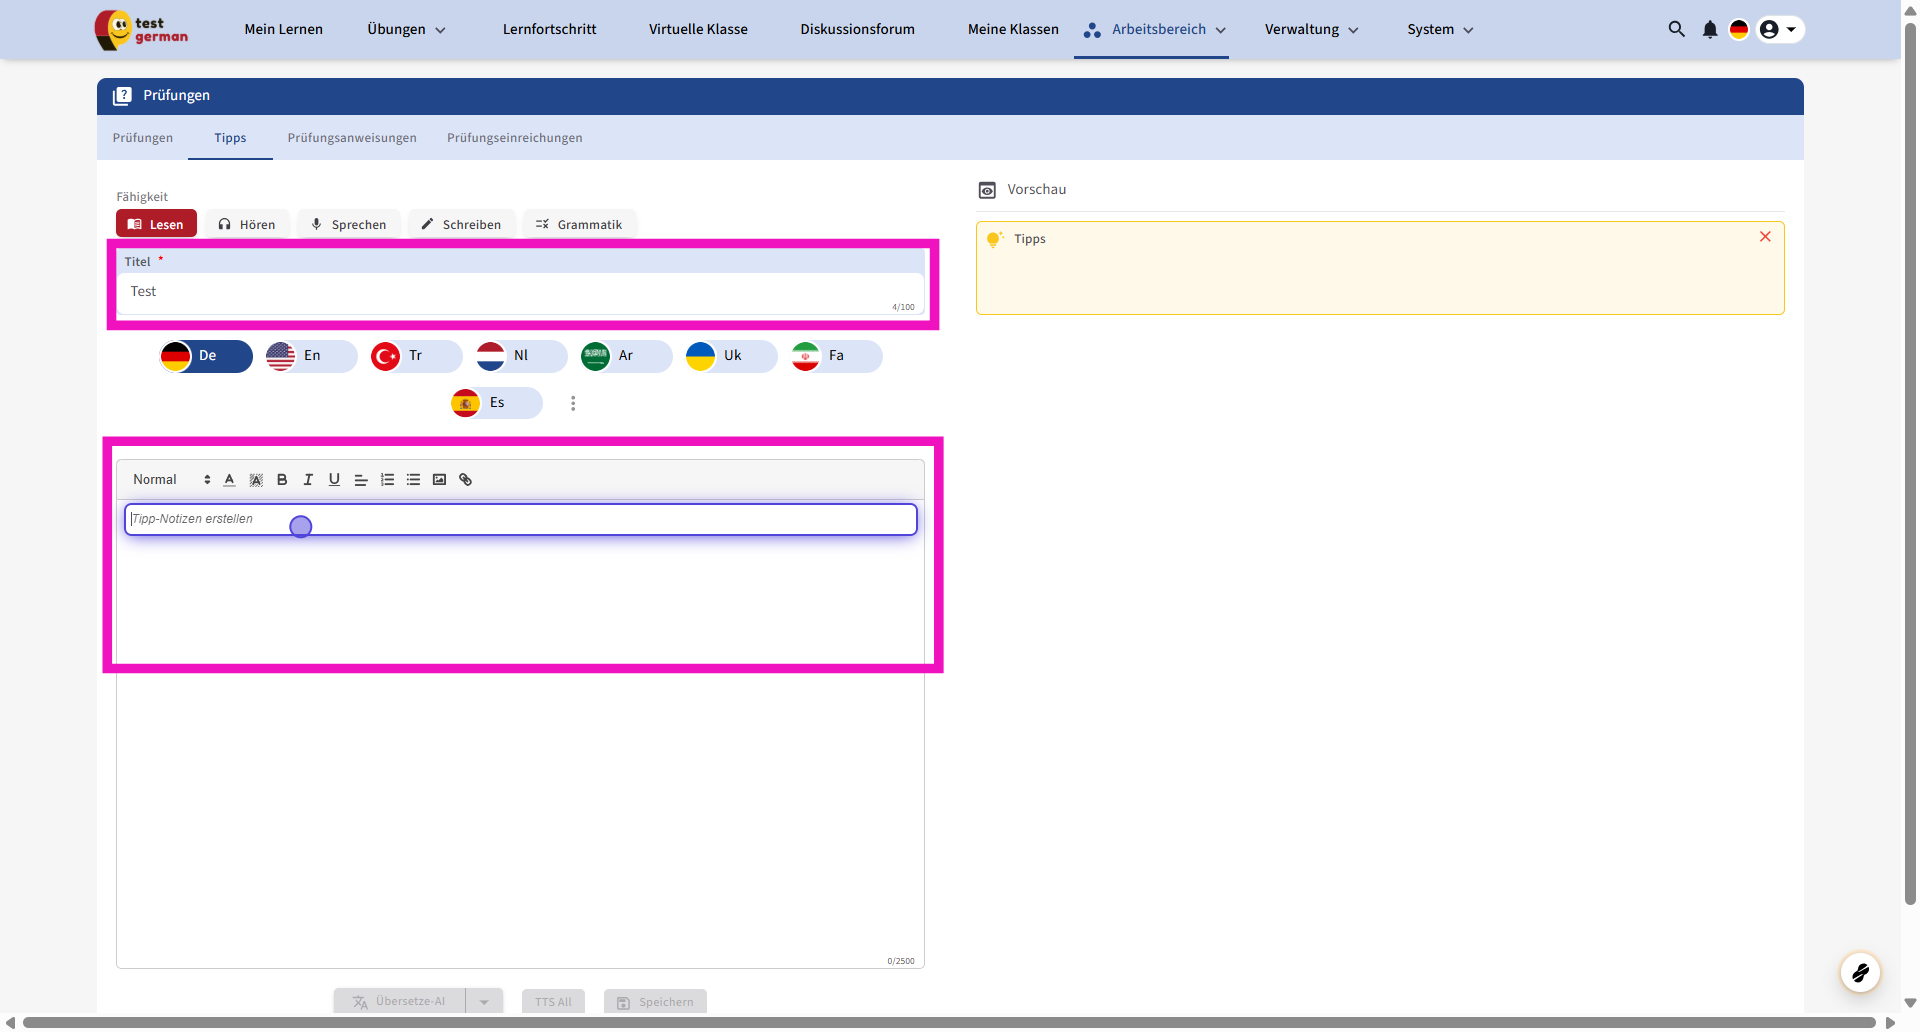Image resolution: width=1920 pixels, height=1032 pixels.
Task: Select the Hören skill
Action: pos(247,225)
